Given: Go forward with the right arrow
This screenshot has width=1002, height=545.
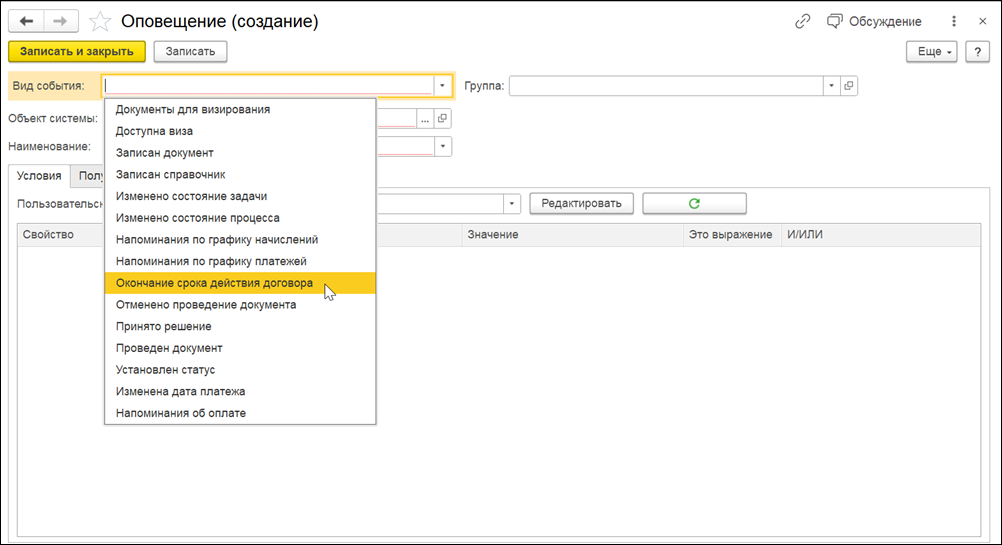Looking at the screenshot, I should point(61,21).
